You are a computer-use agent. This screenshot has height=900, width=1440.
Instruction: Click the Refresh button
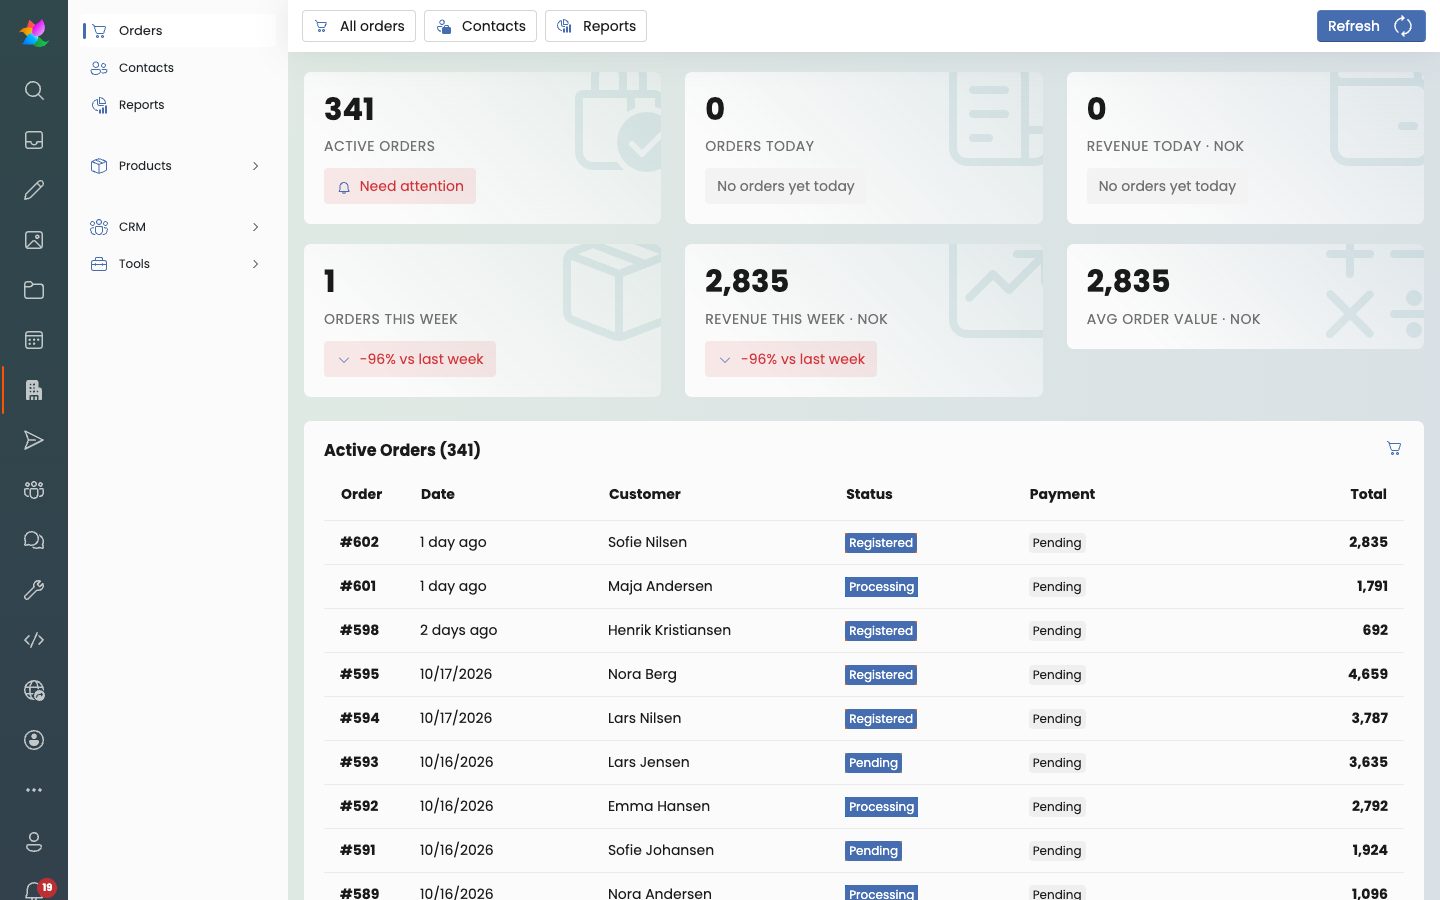(1371, 26)
